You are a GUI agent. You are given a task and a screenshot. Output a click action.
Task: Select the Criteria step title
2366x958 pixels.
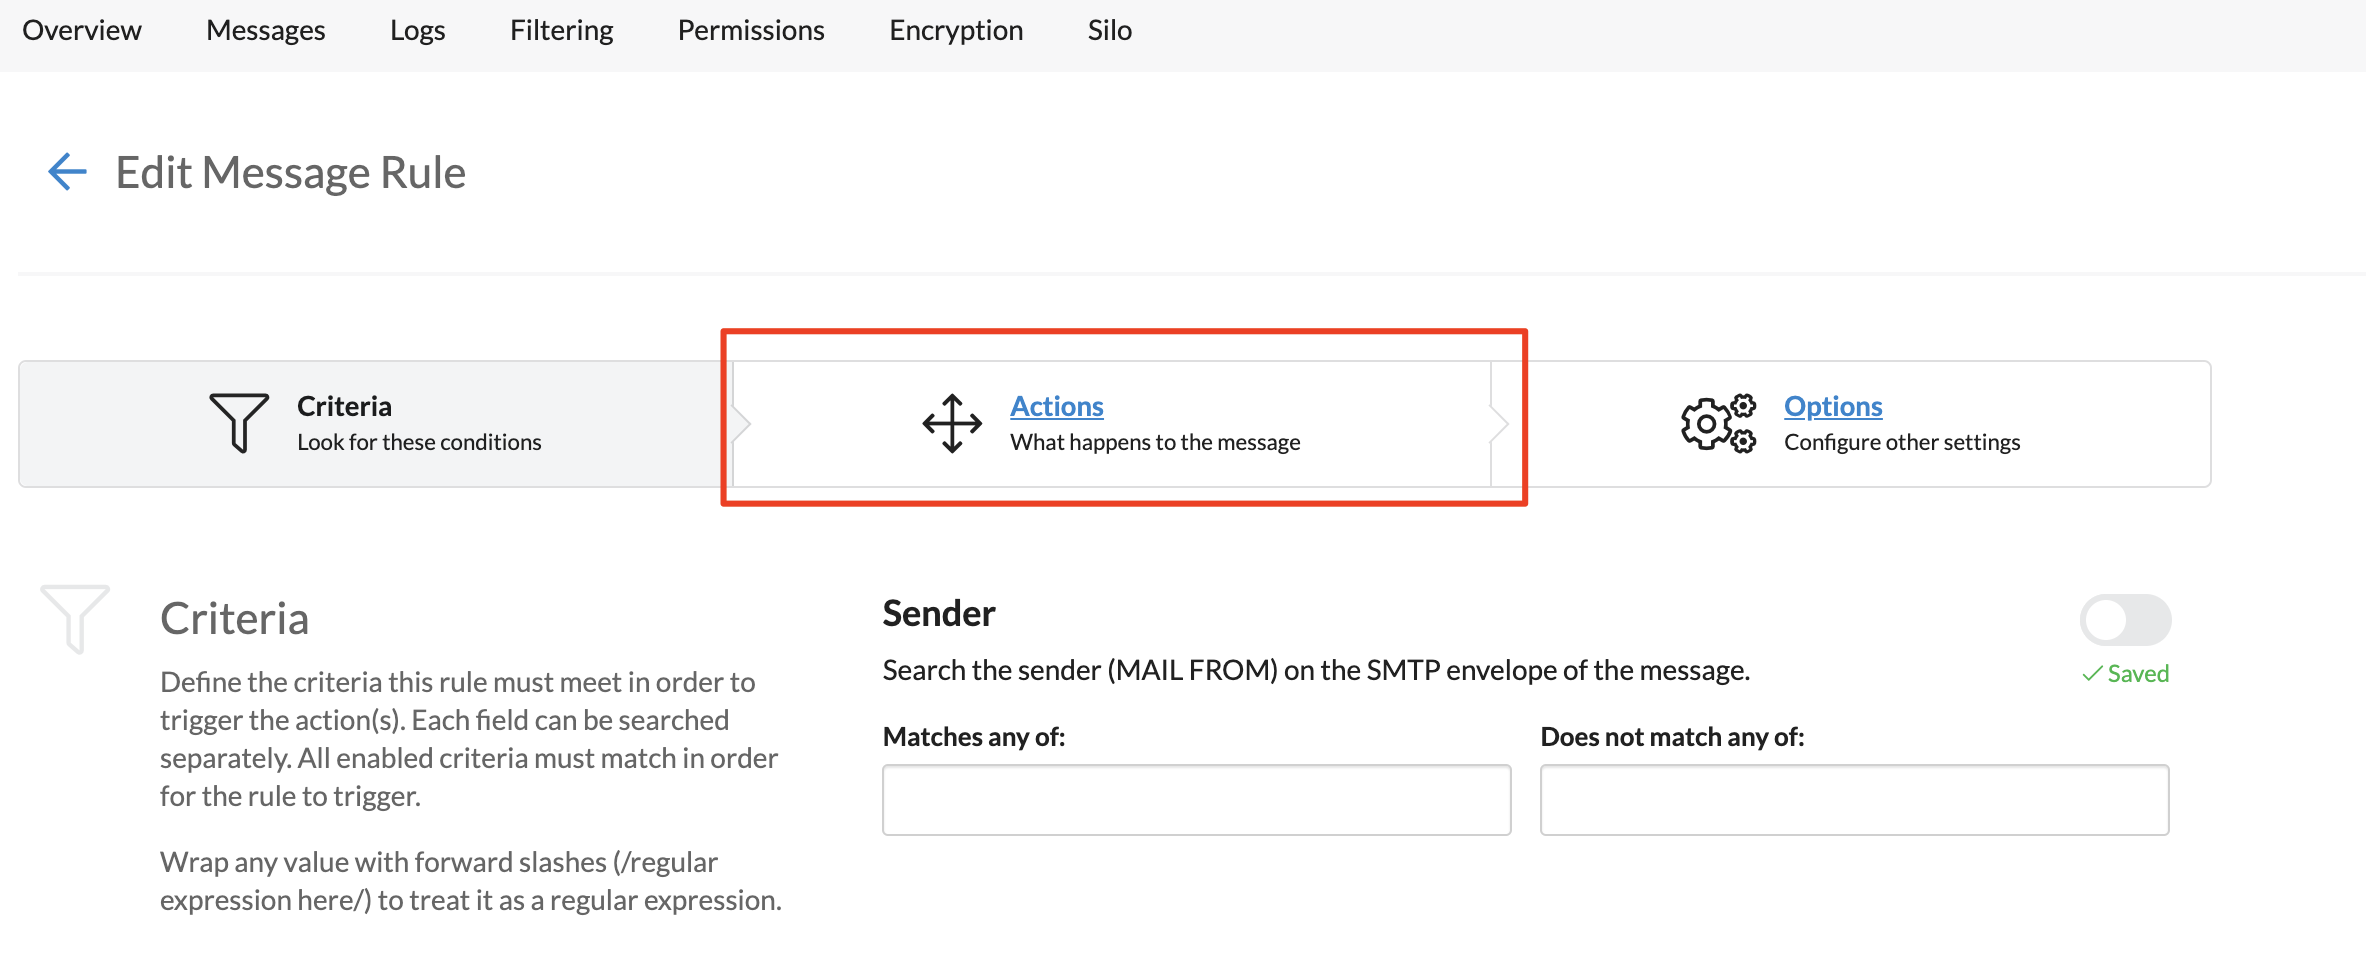344,406
